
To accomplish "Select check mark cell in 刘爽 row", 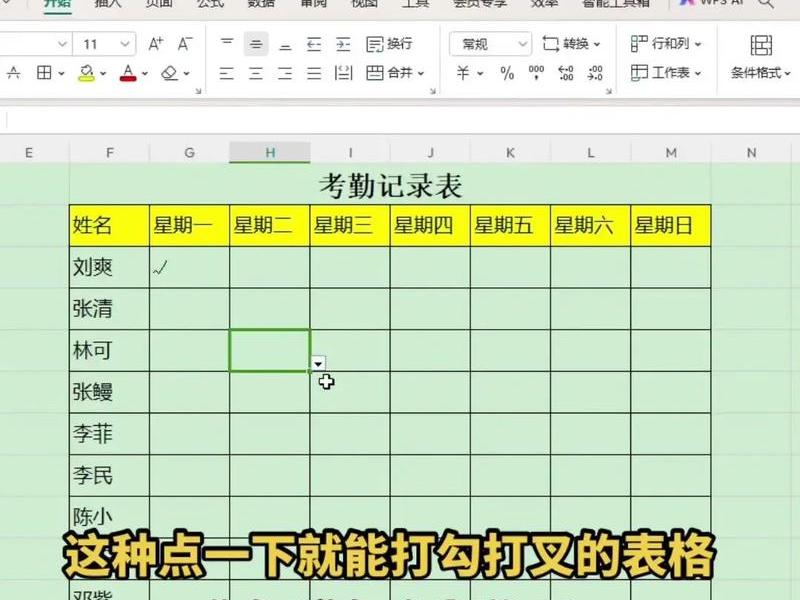I will 189,267.
